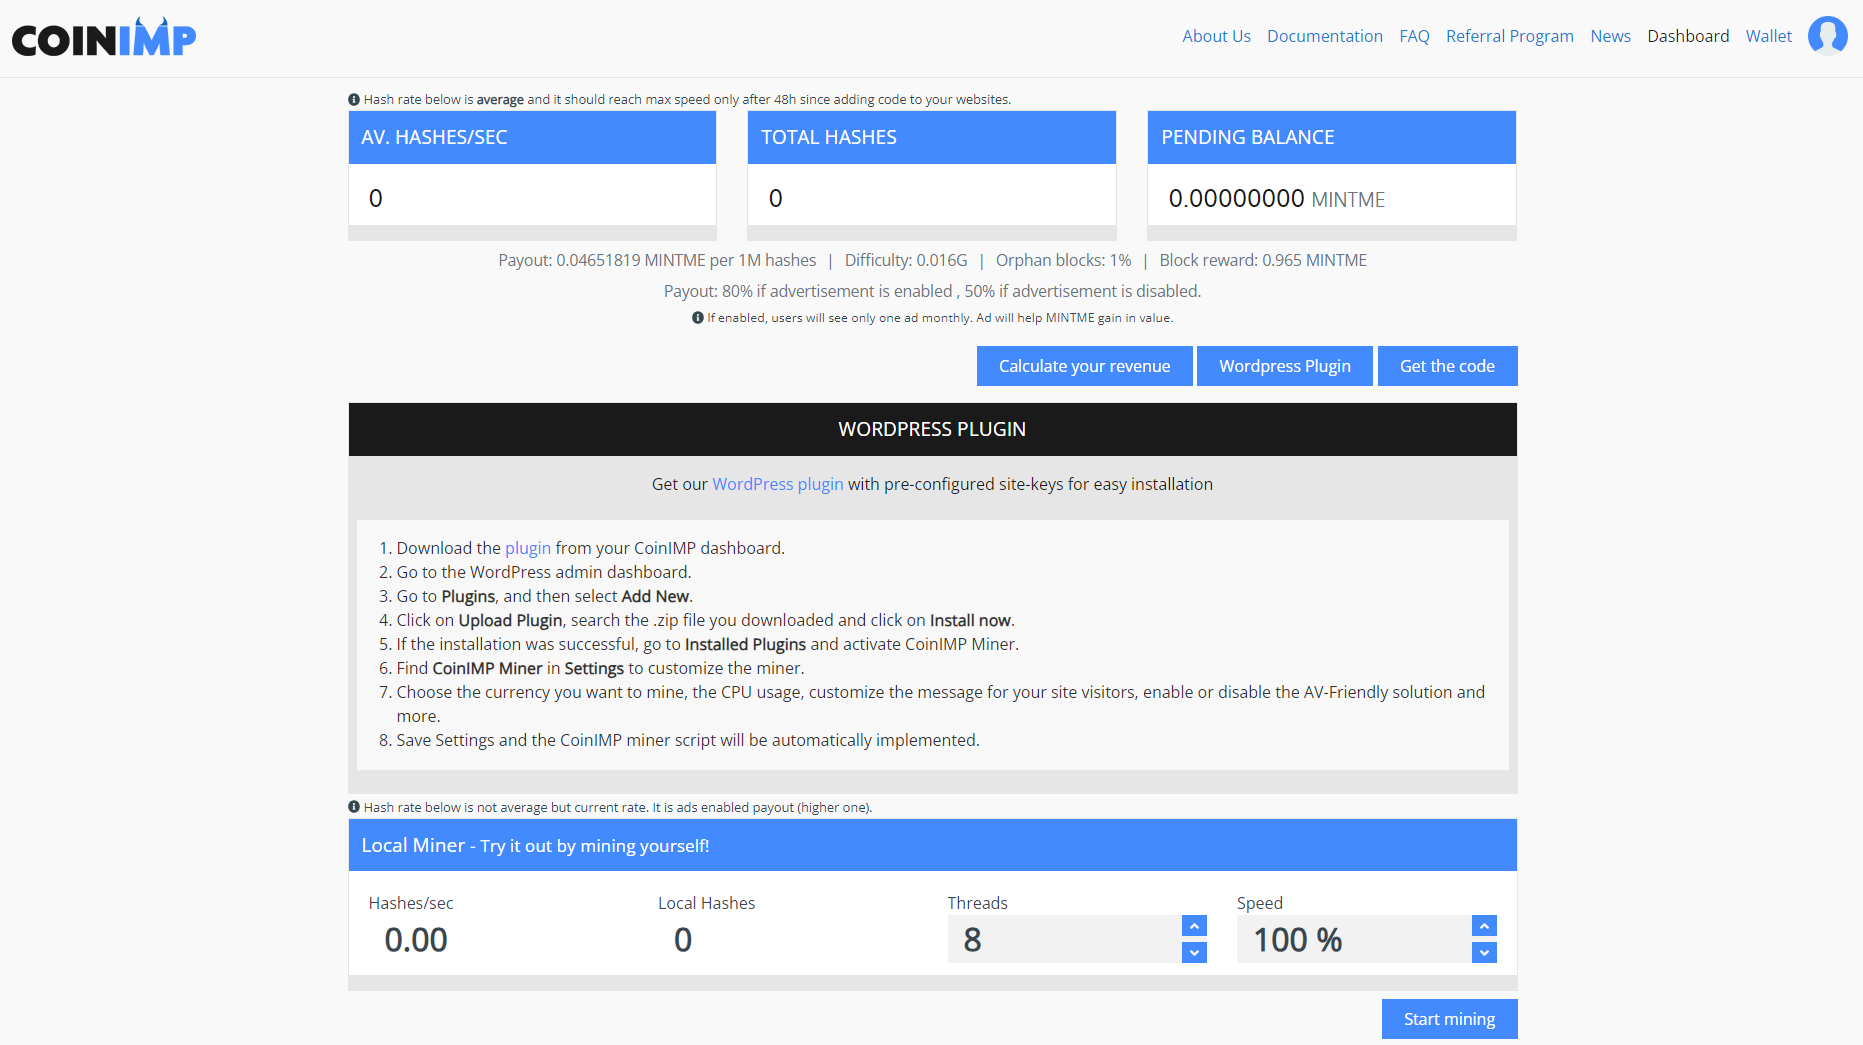This screenshot has height=1045, width=1863.
Task: Click the plugin download link in step 1
Action: tap(527, 548)
